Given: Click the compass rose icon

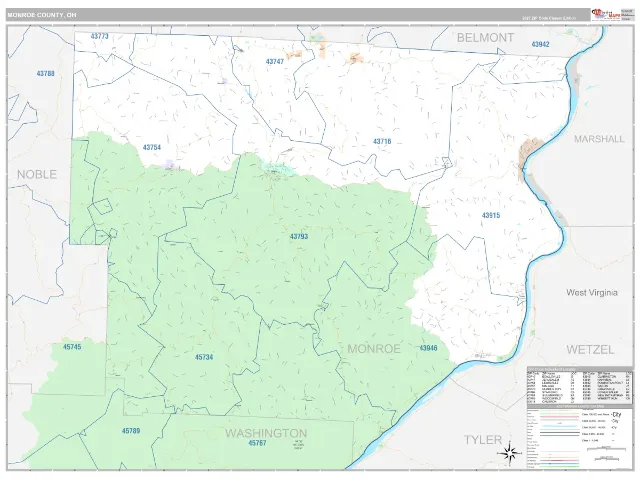Looking at the screenshot, I should coord(509,453).
